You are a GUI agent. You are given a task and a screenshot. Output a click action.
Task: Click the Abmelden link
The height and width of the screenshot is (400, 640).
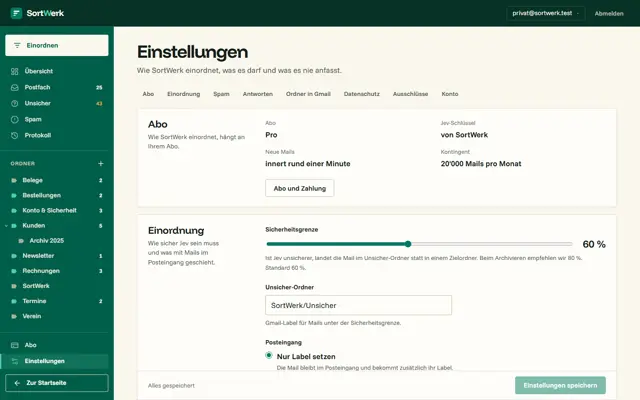609,13
